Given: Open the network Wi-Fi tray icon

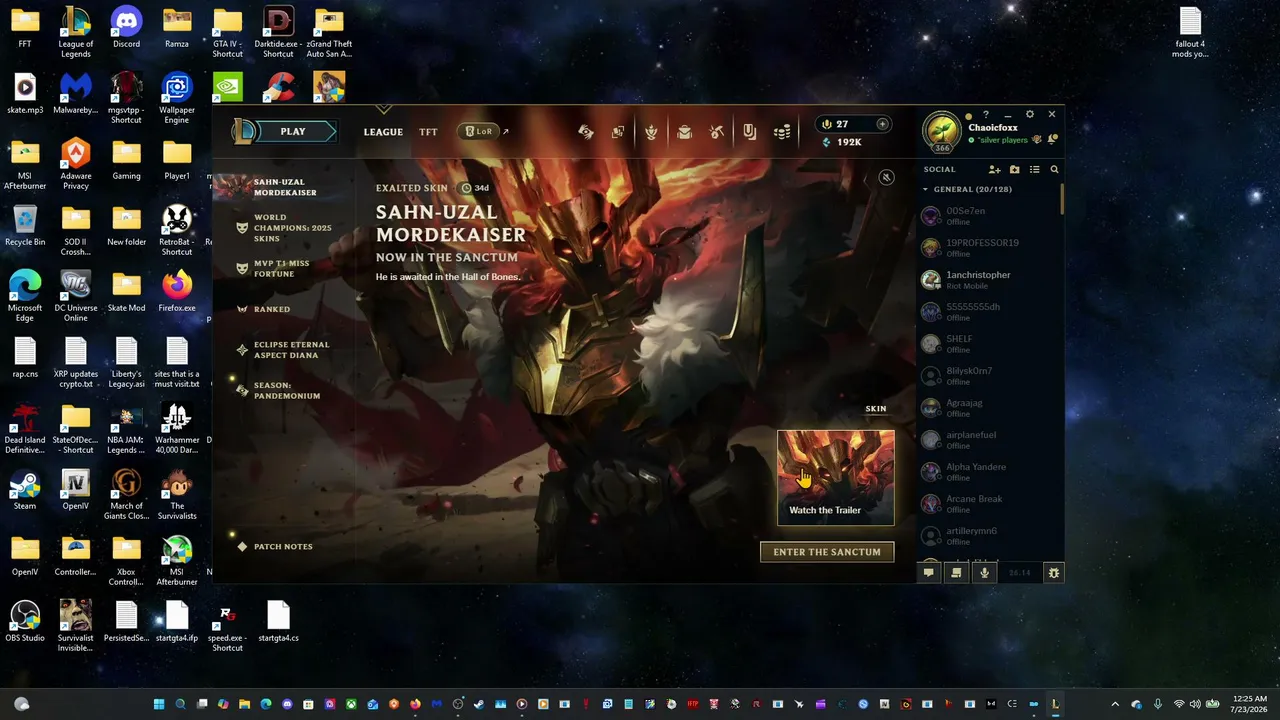Looking at the screenshot, I should point(1179,704).
